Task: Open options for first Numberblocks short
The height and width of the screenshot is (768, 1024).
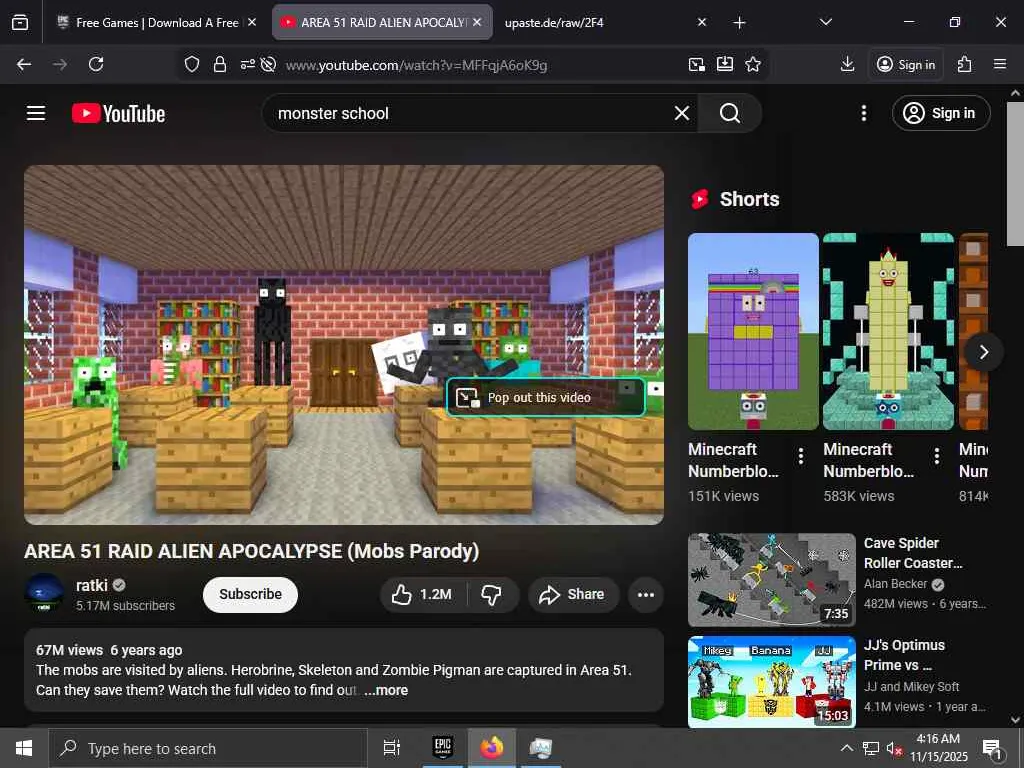Action: click(x=801, y=456)
